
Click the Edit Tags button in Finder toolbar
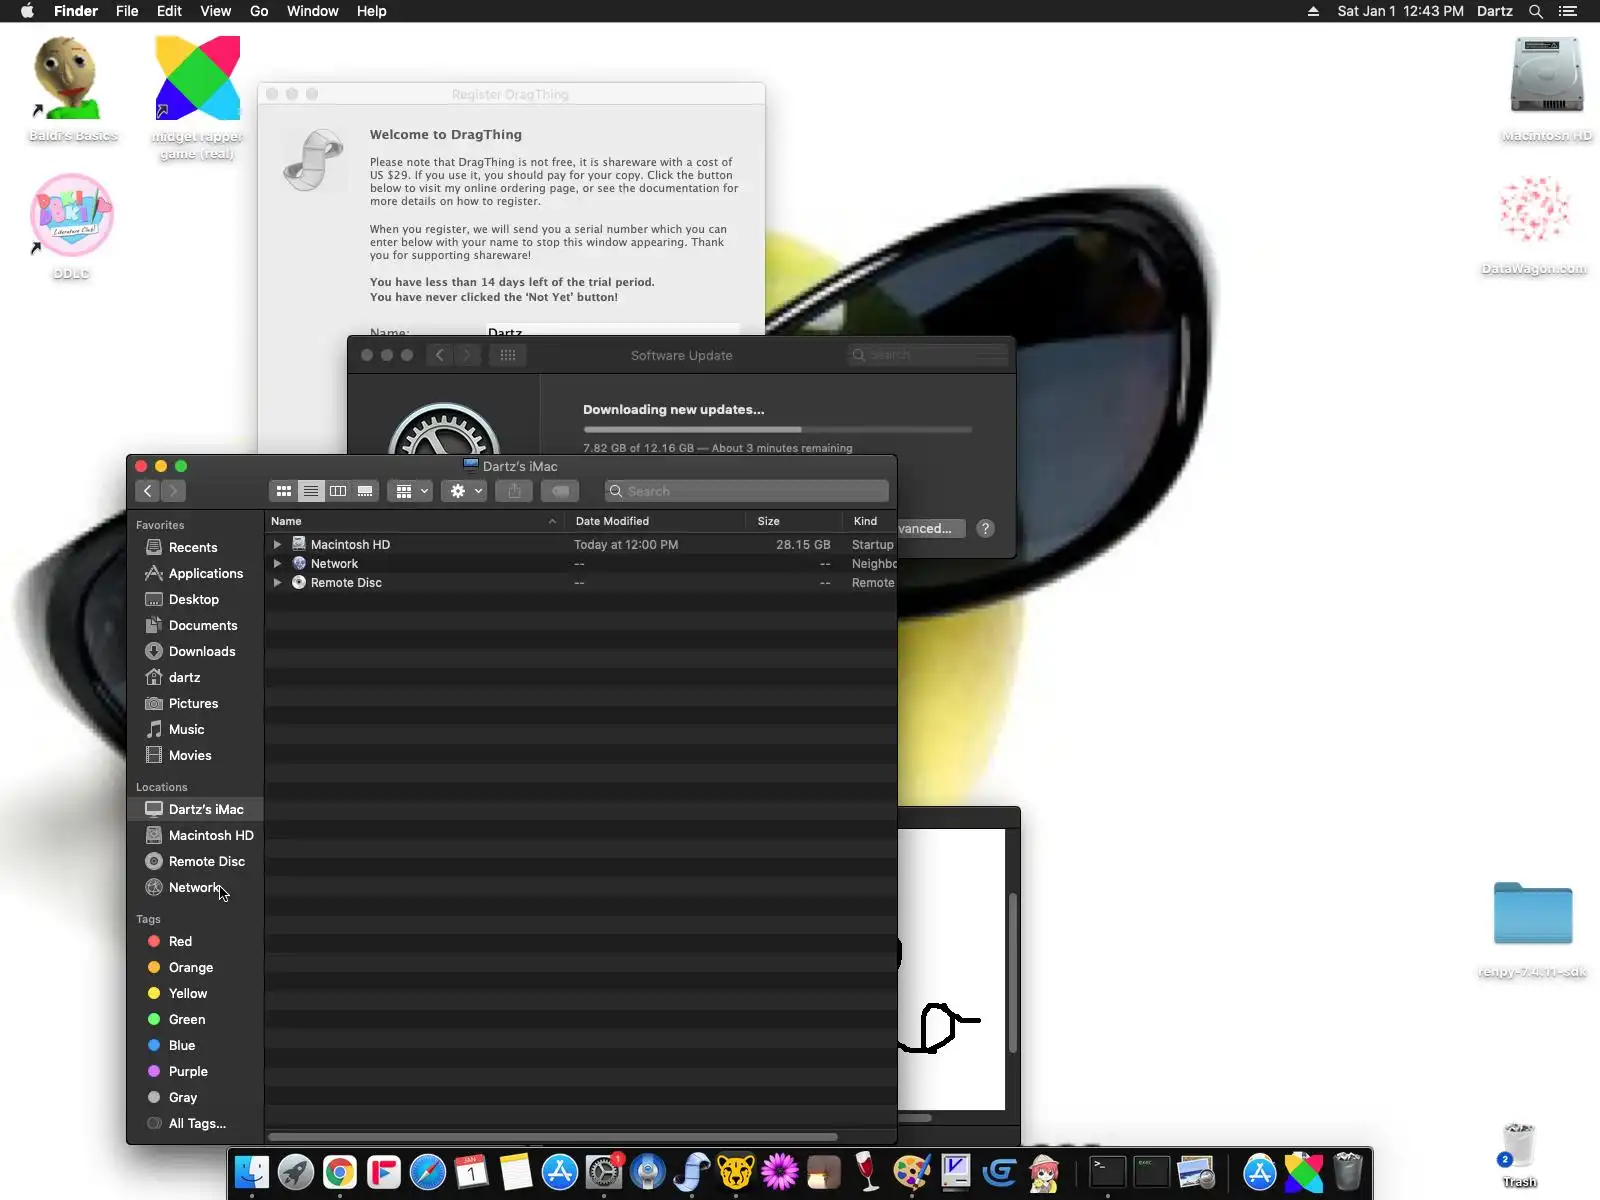(560, 491)
